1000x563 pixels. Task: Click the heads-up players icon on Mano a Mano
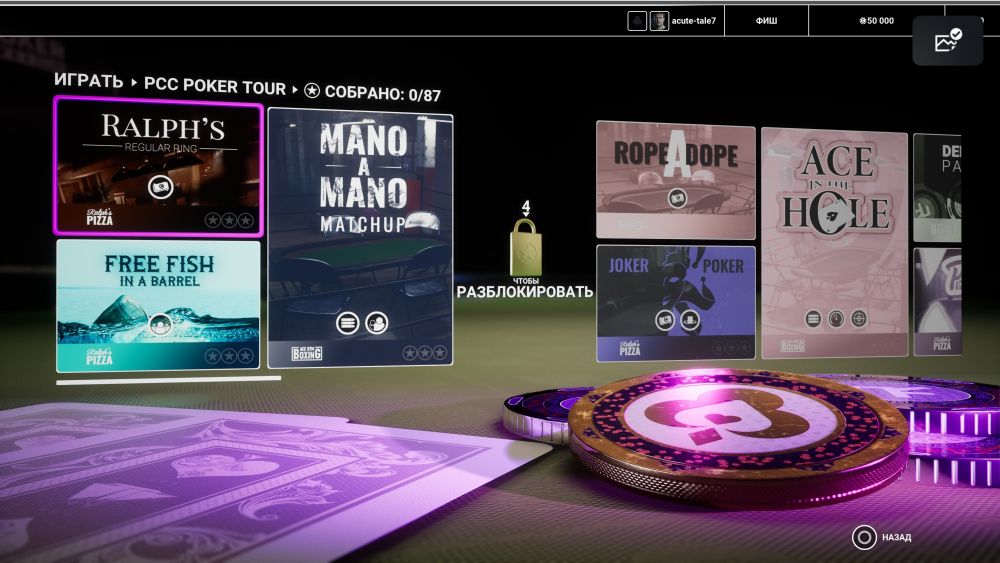tap(376, 322)
